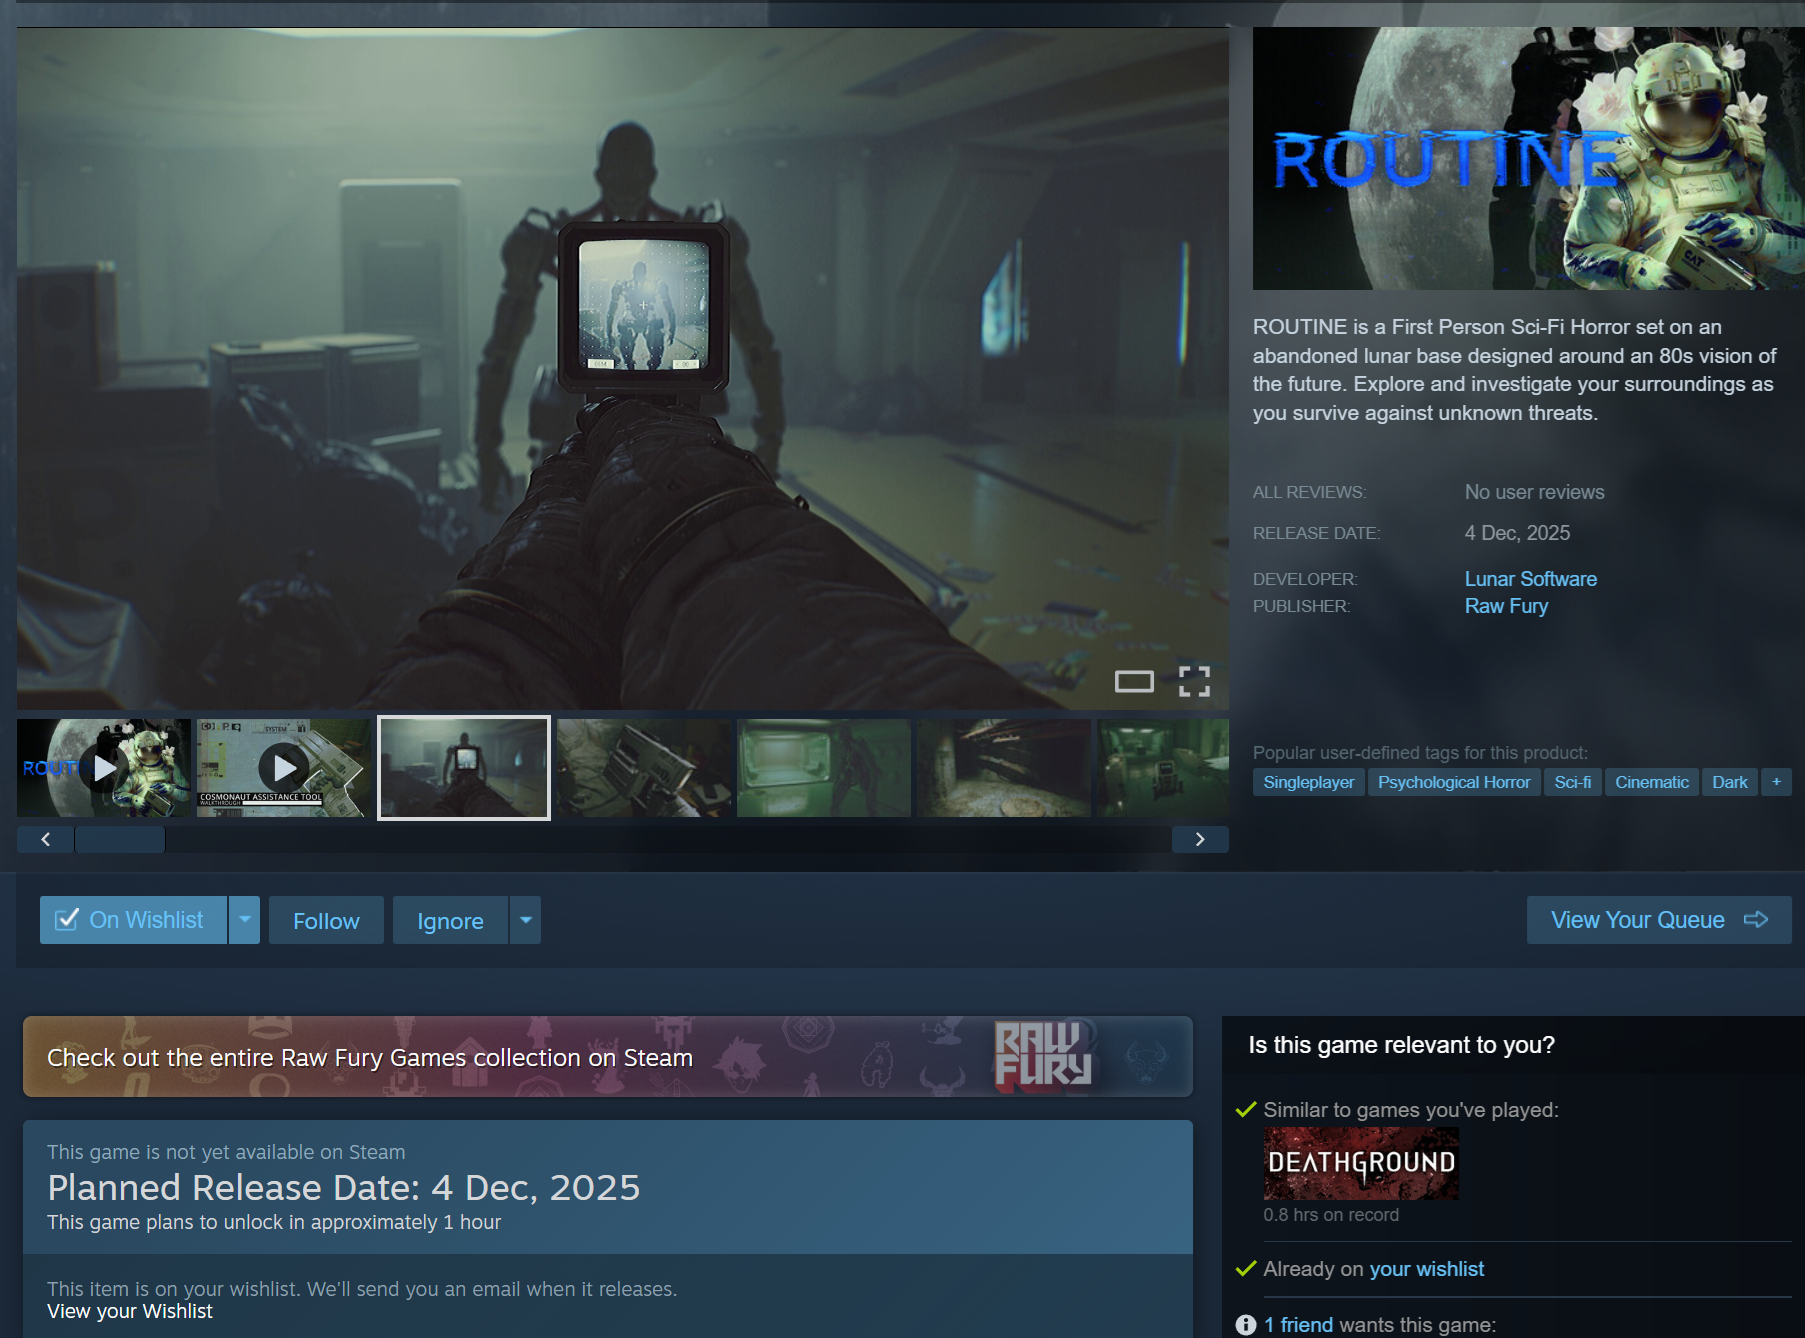Expand the wishlist options dropdown arrow
The height and width of the screenshot is (1338, 1805).
245,920
